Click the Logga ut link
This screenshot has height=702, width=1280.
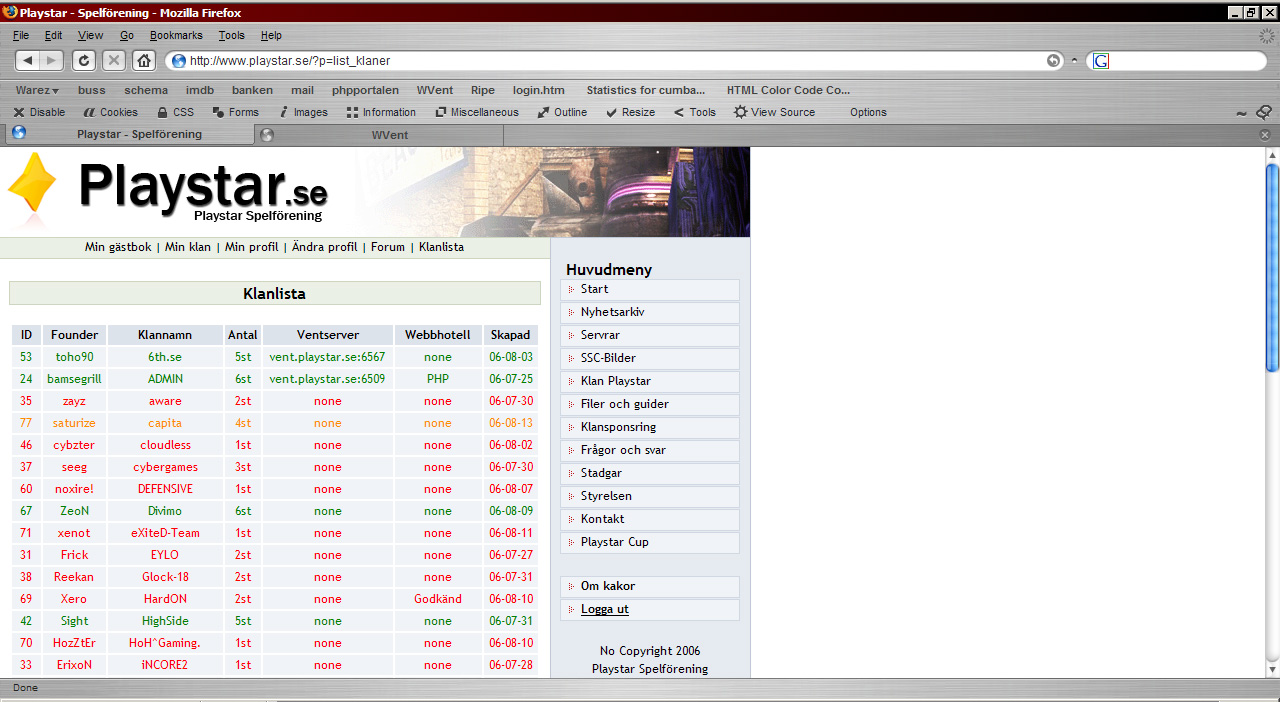[x=604, y=609]
